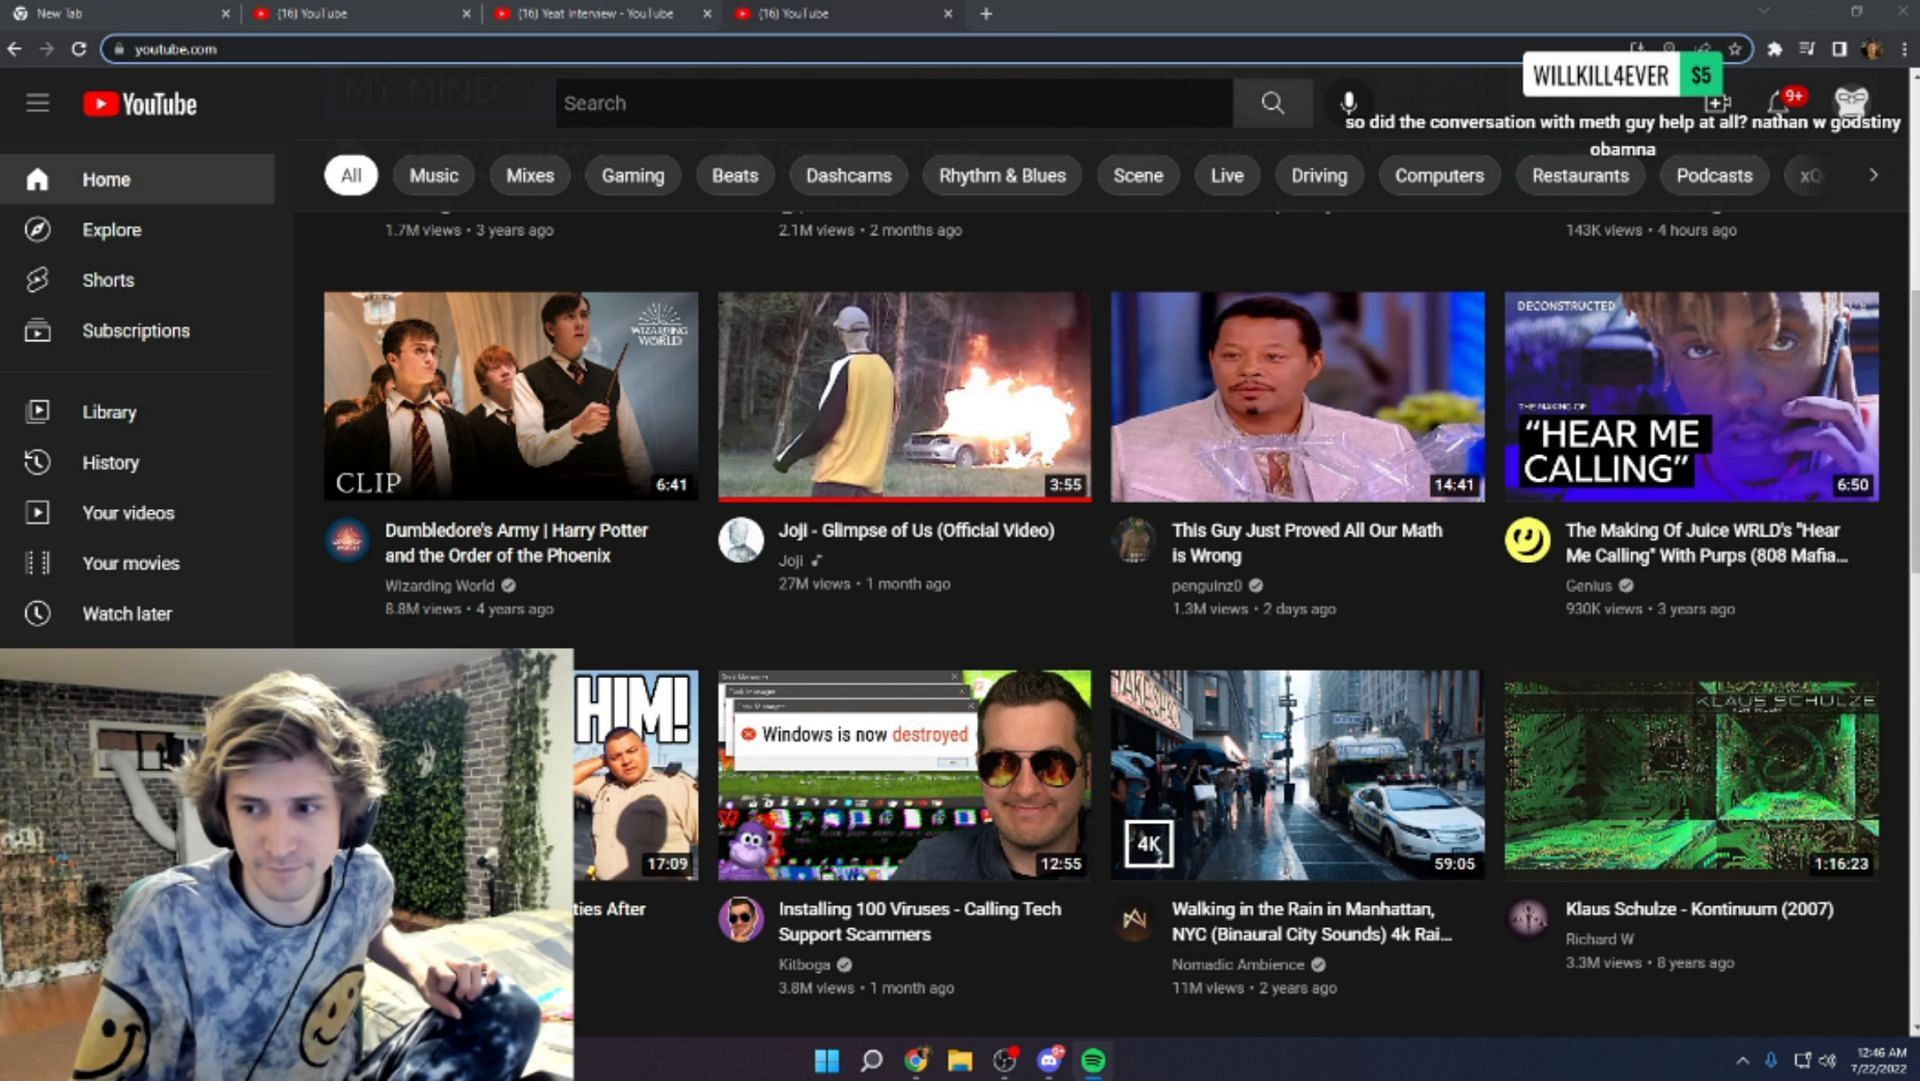Select the Beats filter chip
This screenshot has height=1081, width=1920.
coord(735,176)
